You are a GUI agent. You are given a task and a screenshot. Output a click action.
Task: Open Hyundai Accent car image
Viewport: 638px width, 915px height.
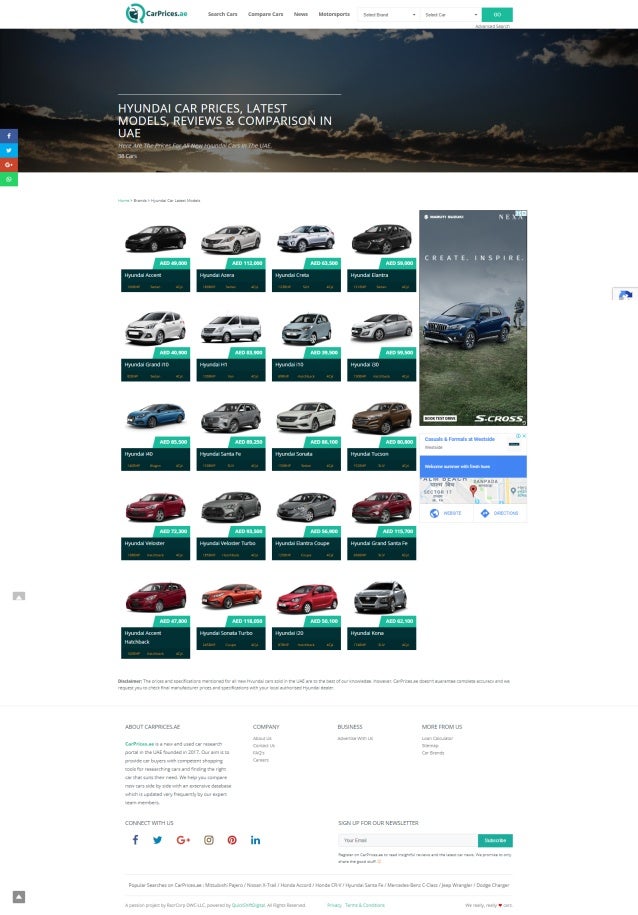click(x=155, y=238)
